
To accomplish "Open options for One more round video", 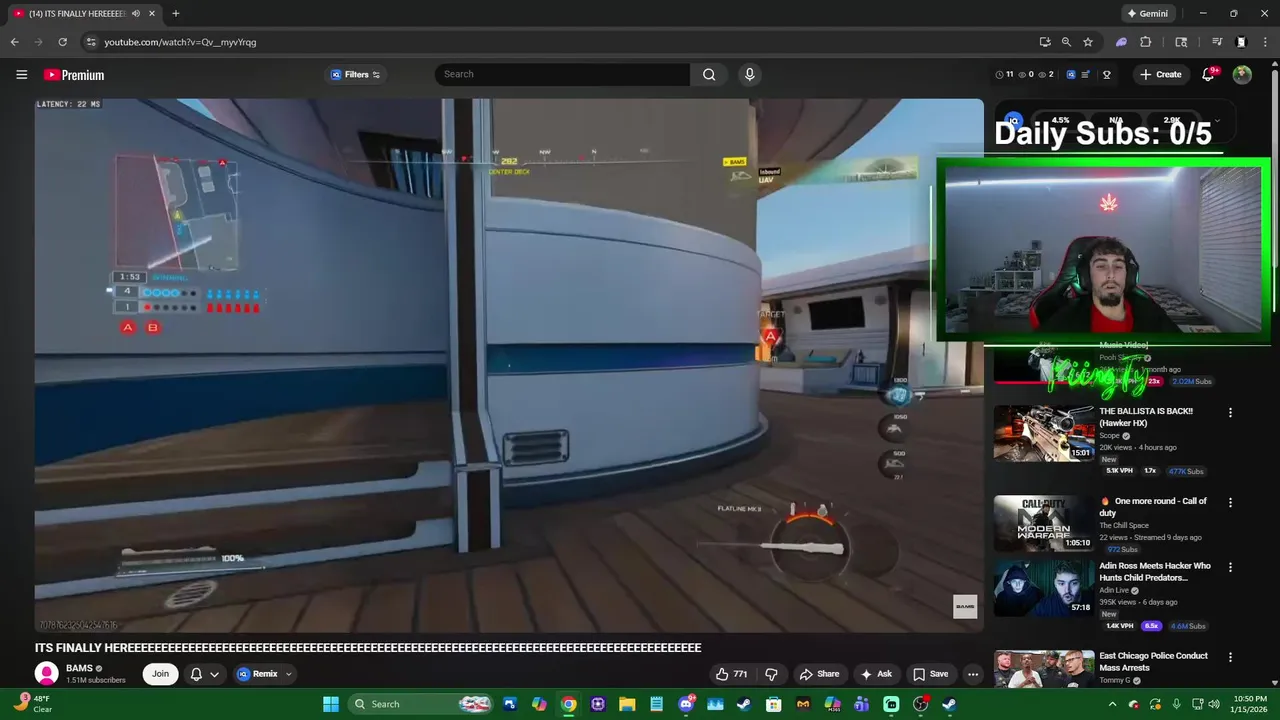I will [x=1230, y=502].
